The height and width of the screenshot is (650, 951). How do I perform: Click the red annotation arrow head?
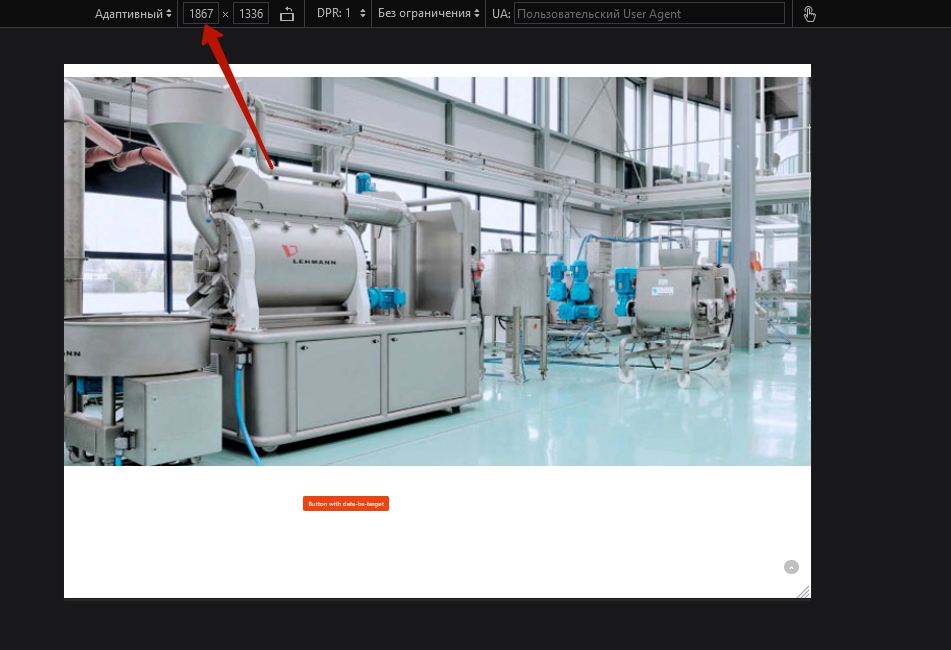pos(210,36)
